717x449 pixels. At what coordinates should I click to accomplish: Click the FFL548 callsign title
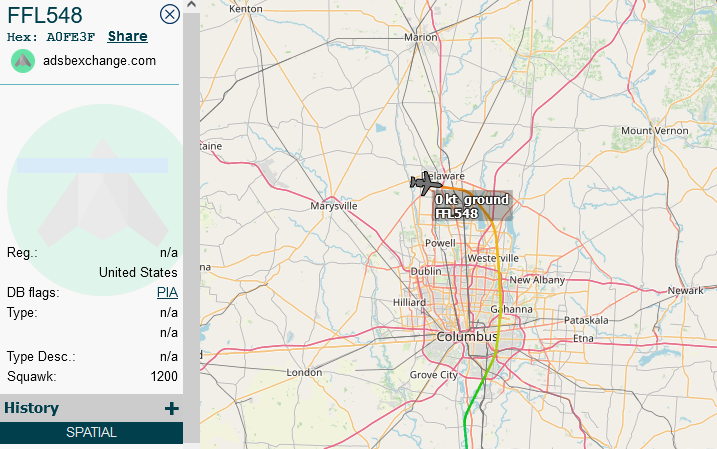pos(45,14)
